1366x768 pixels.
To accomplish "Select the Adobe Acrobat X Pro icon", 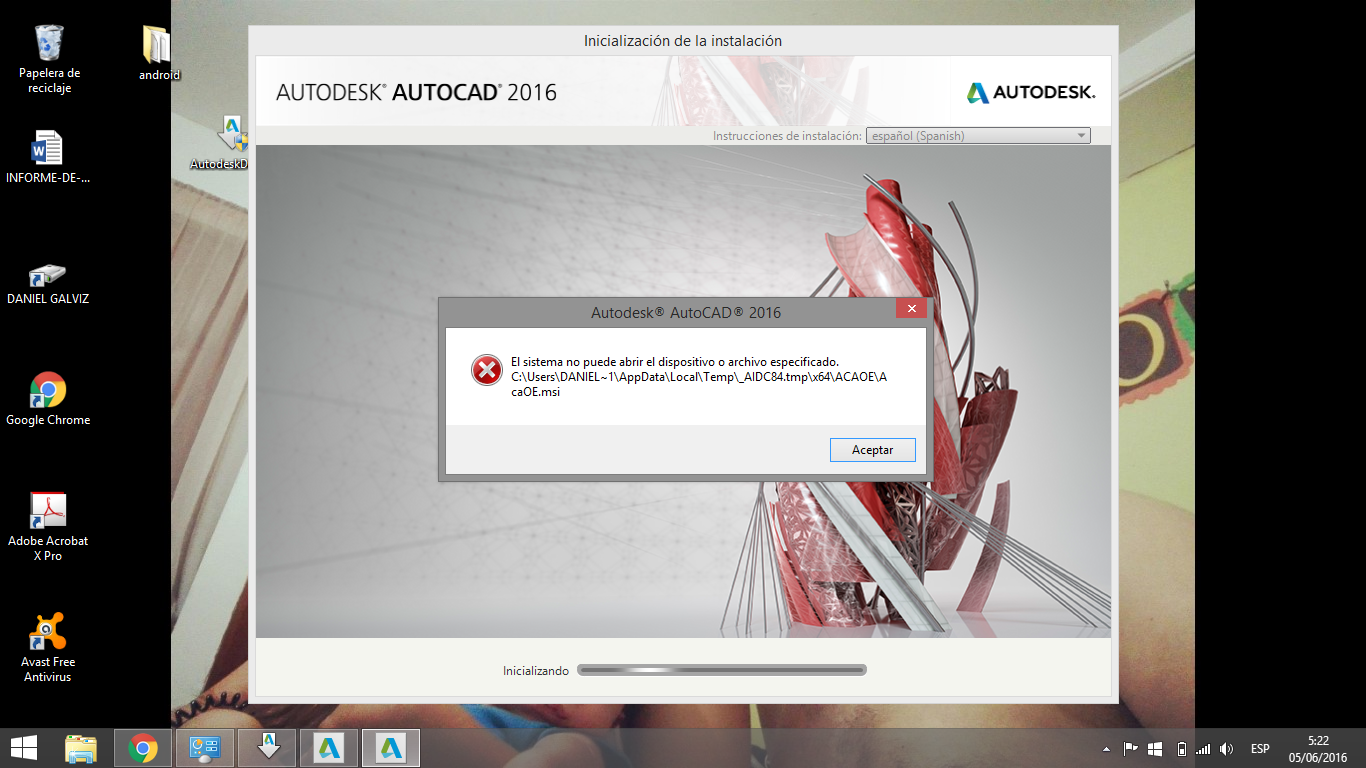I will click(x=48, y=527).
